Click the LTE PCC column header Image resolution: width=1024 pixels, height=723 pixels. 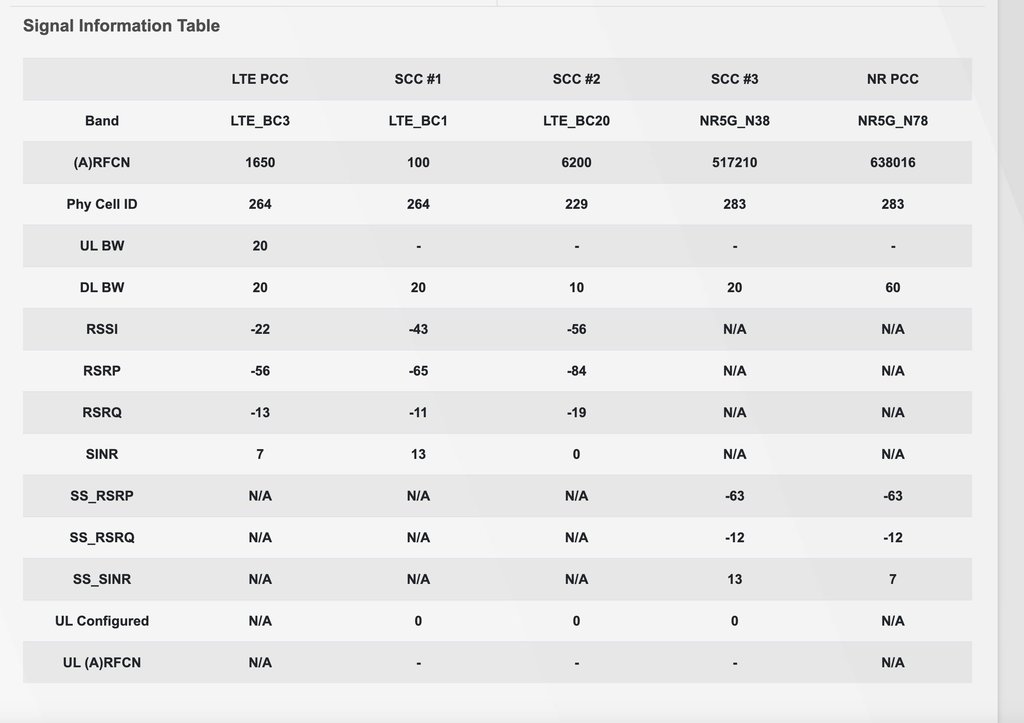coord(260,79)
